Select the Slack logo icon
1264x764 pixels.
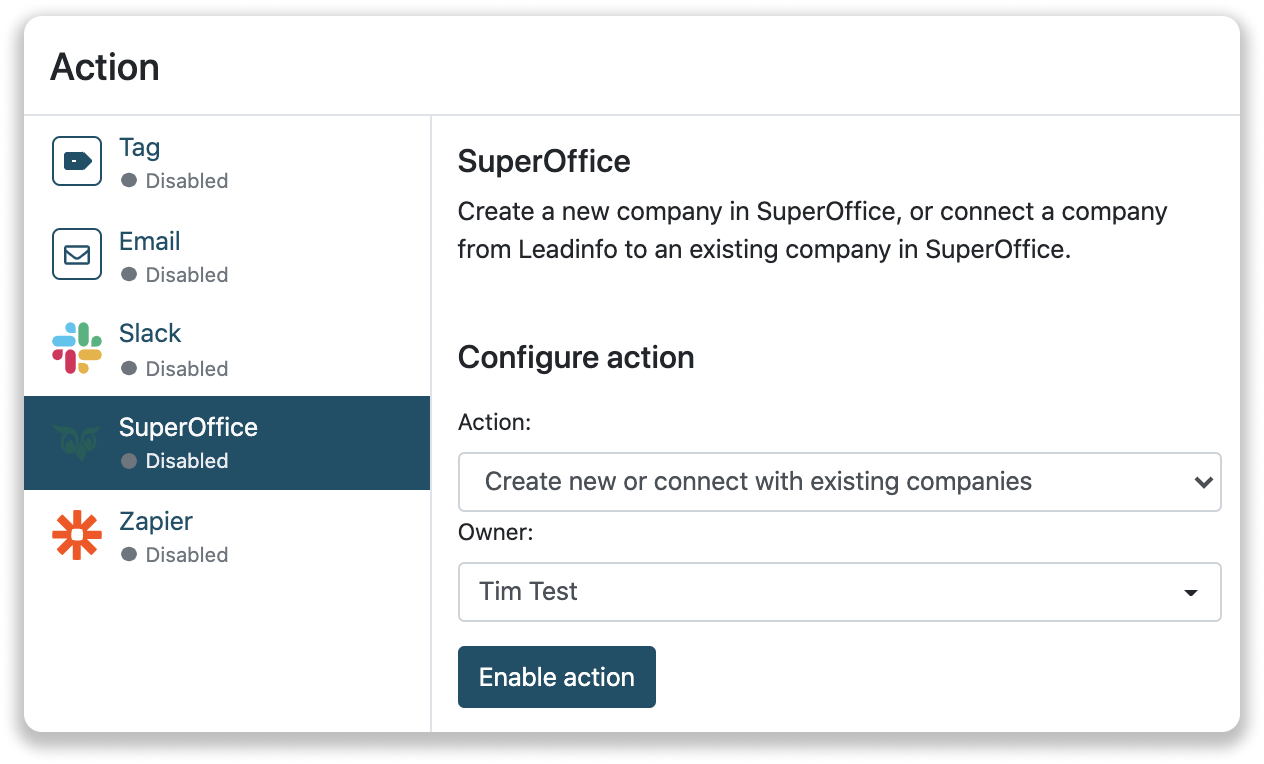point(76,347)
